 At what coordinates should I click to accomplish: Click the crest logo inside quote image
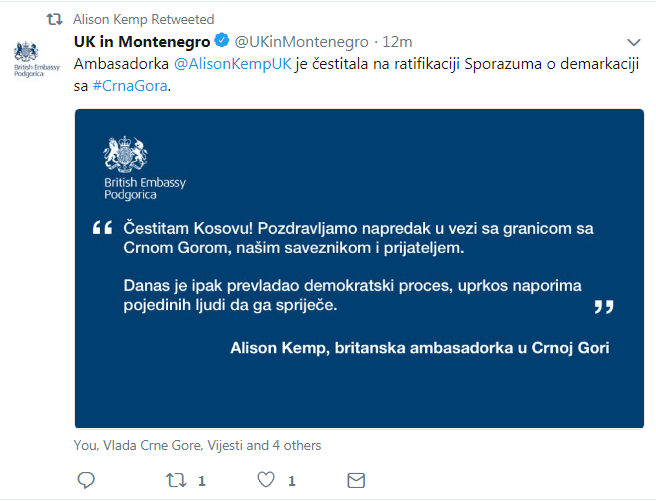126,154
